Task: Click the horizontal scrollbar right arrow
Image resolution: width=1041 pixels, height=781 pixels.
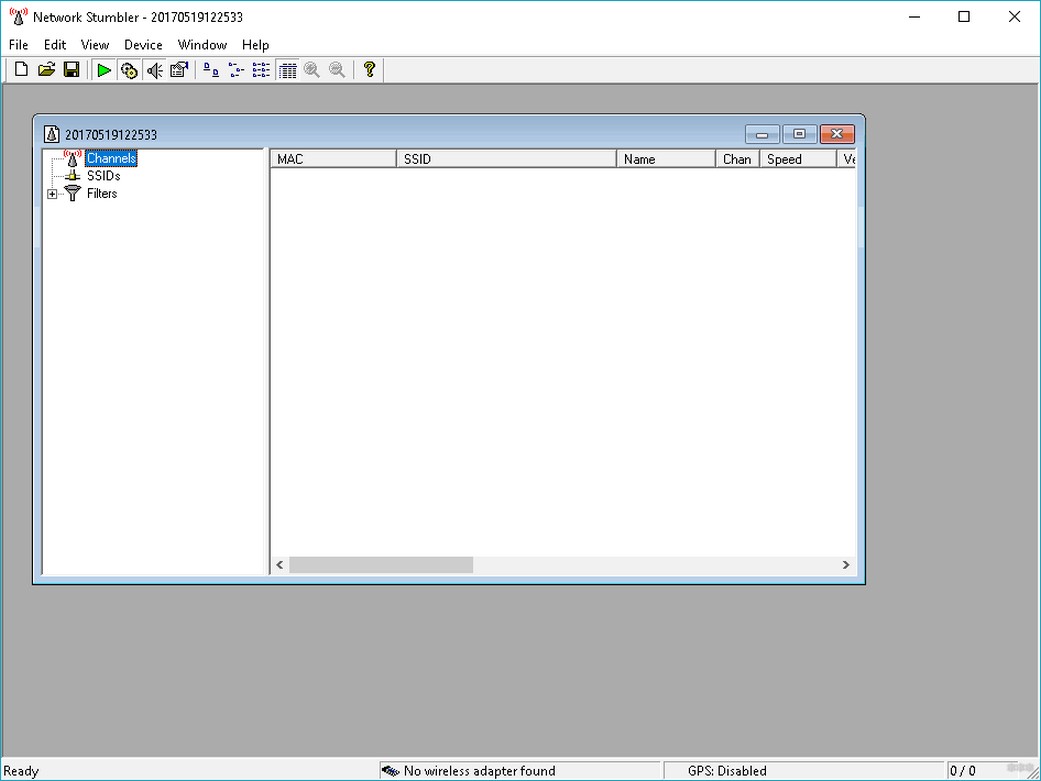Action: [x=846, y=564]
